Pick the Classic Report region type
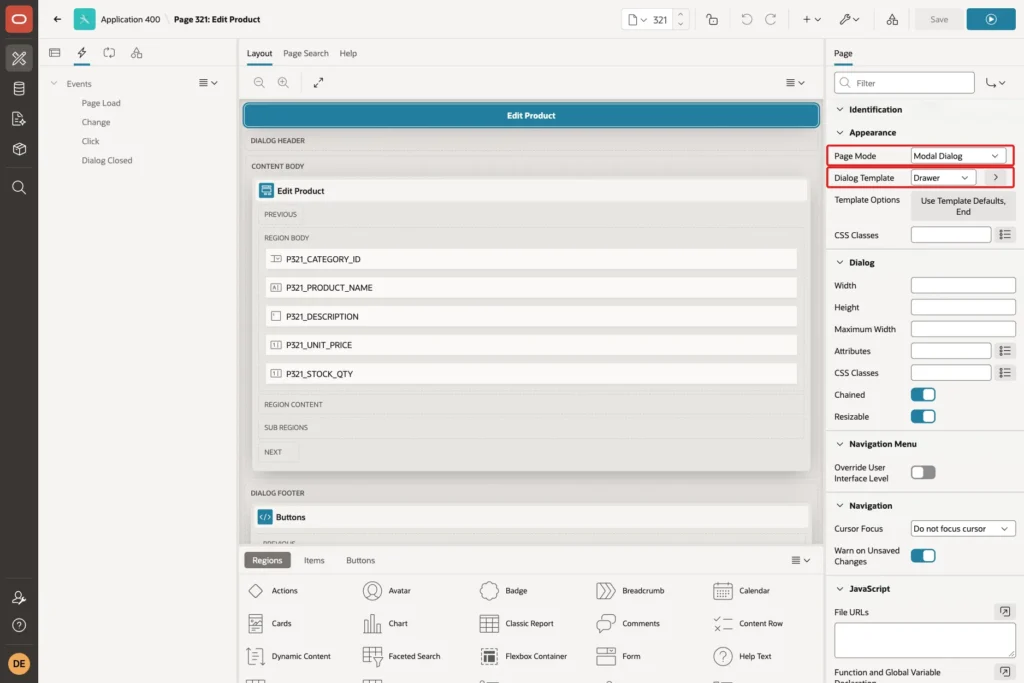Image resolution: width=1024 pixels, height=683 pixels. (517, 624)
